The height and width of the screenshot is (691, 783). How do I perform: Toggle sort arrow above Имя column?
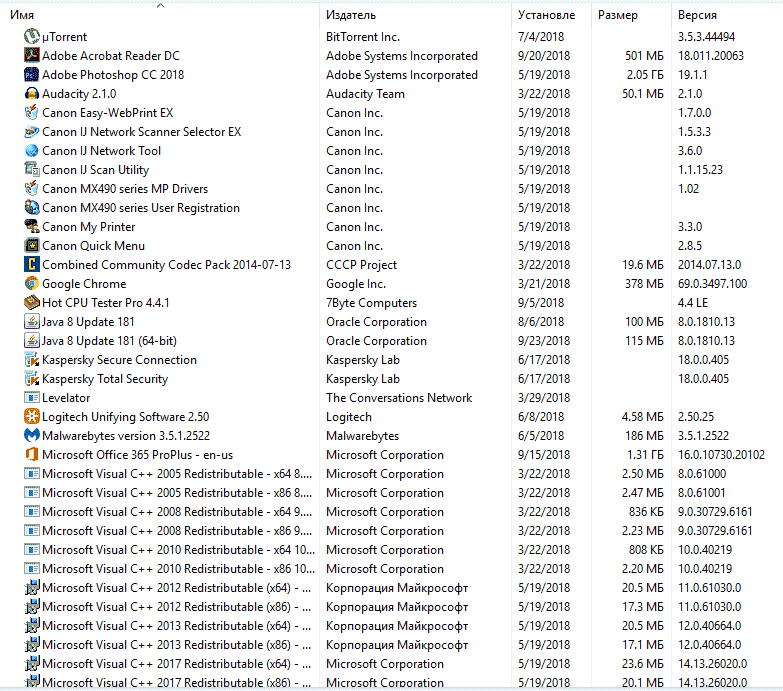[x=160, y=5]
